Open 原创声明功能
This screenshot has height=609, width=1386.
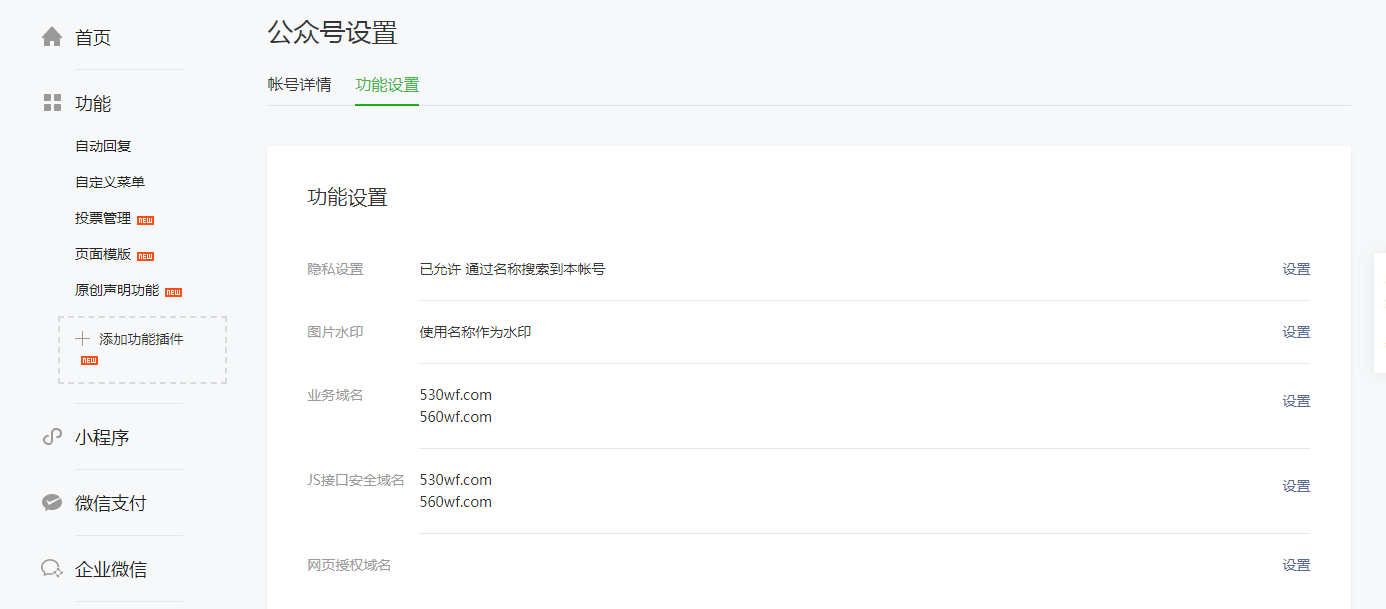pyautogui.click(x=117, y=290)
